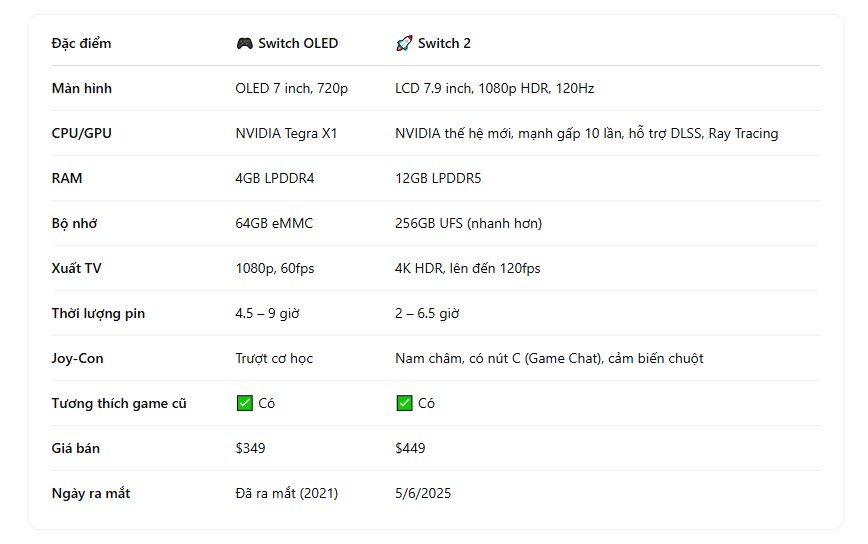Click the NVIDIA Tegra X1 cell

pos(286,134)
